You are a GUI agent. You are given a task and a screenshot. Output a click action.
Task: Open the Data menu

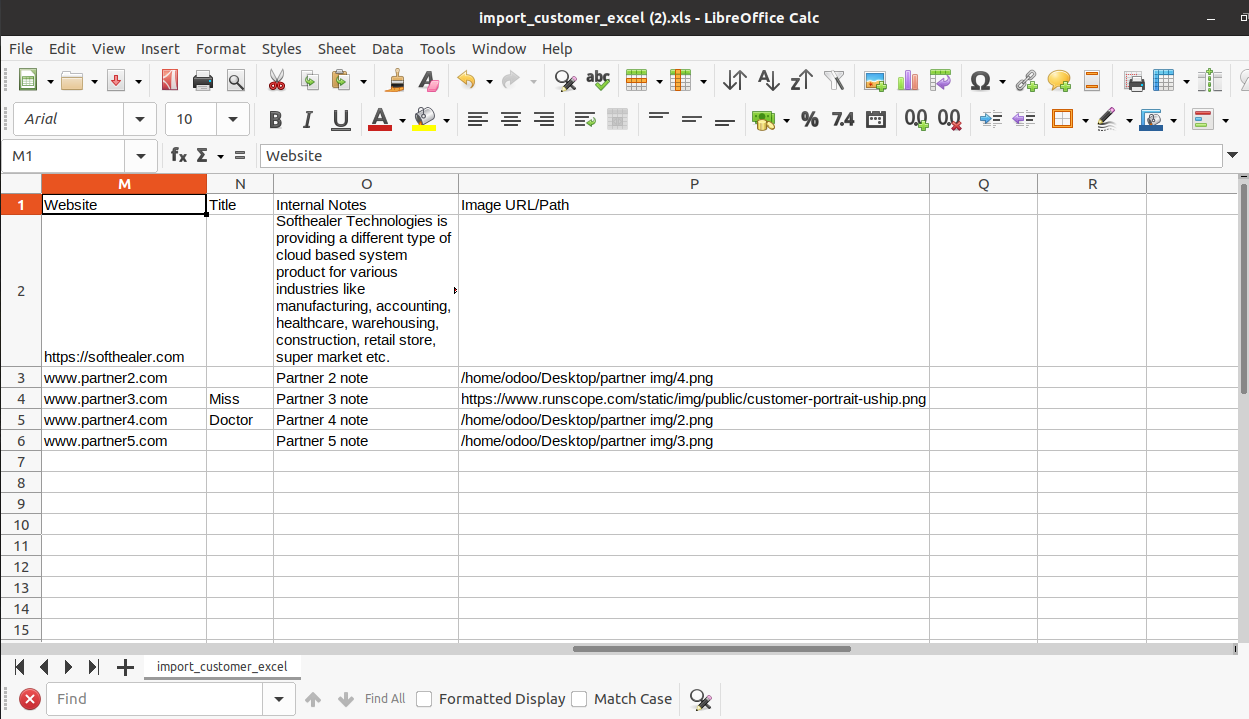[x=387, y=48]
